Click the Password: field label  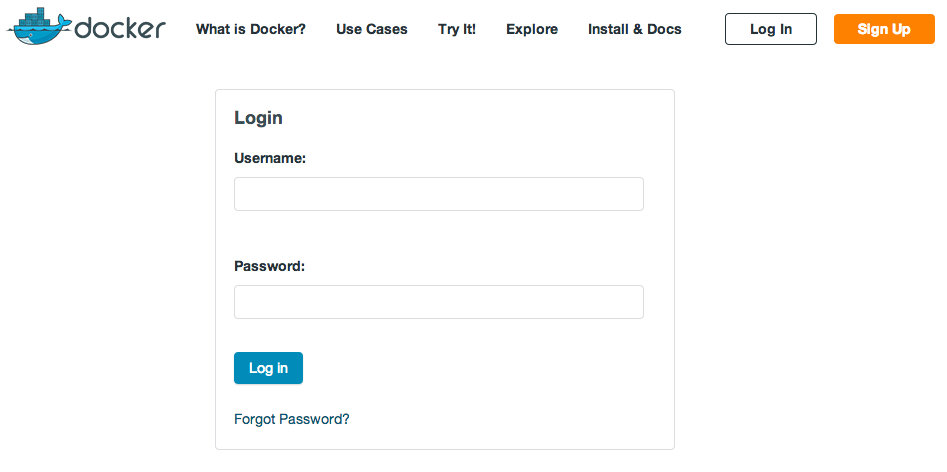coord(269,266)
